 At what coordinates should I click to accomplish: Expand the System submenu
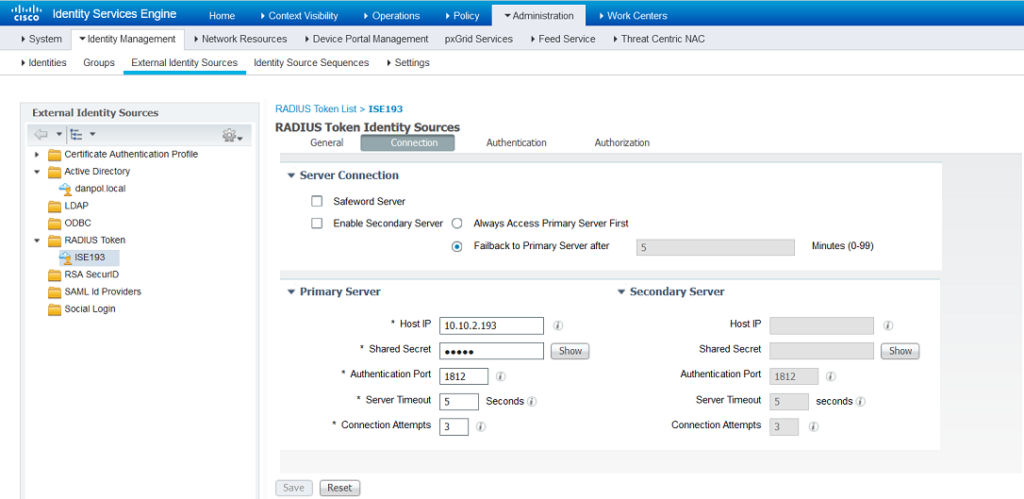42,39
